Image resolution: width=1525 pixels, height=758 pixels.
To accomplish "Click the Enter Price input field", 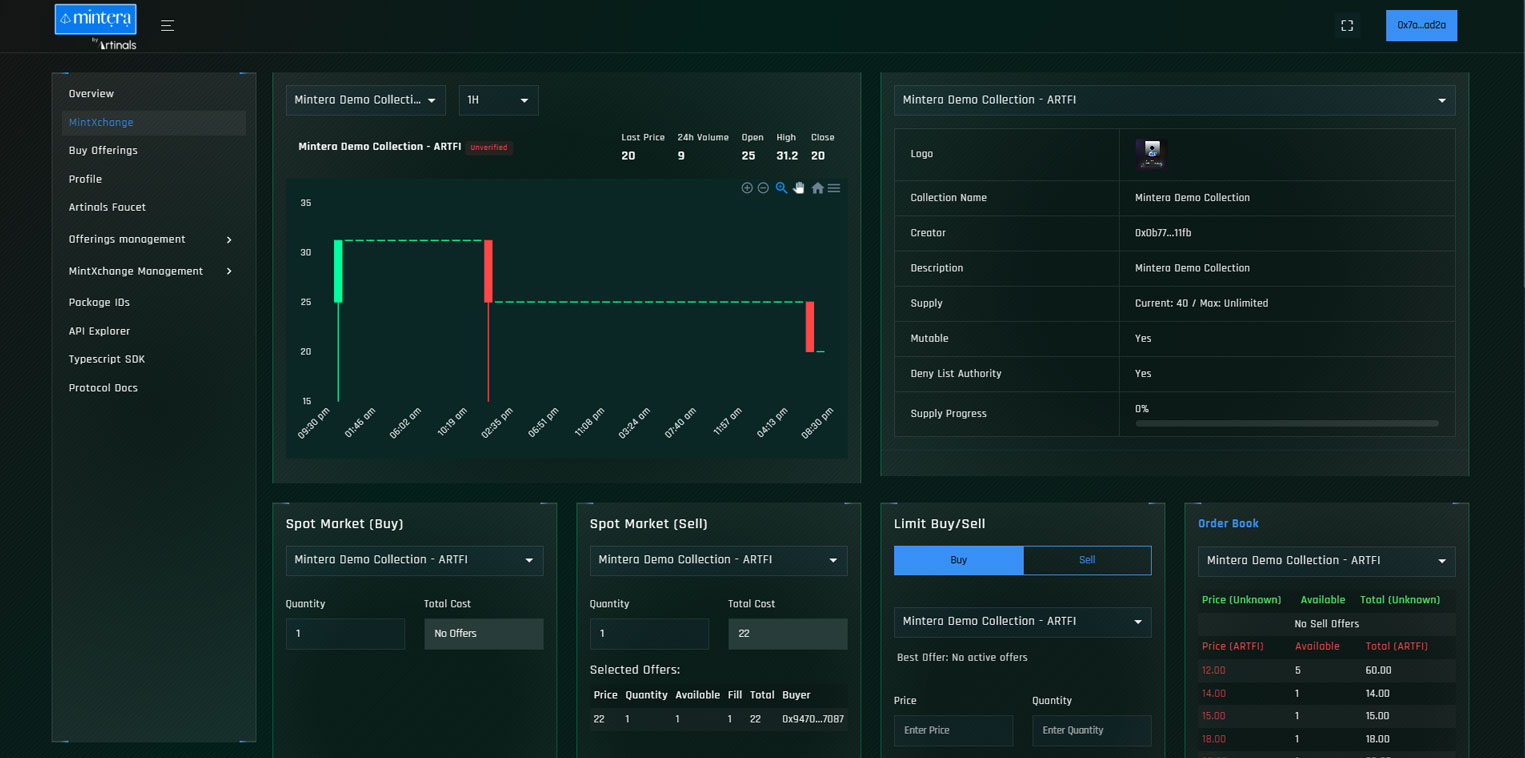I will [952, 731].
